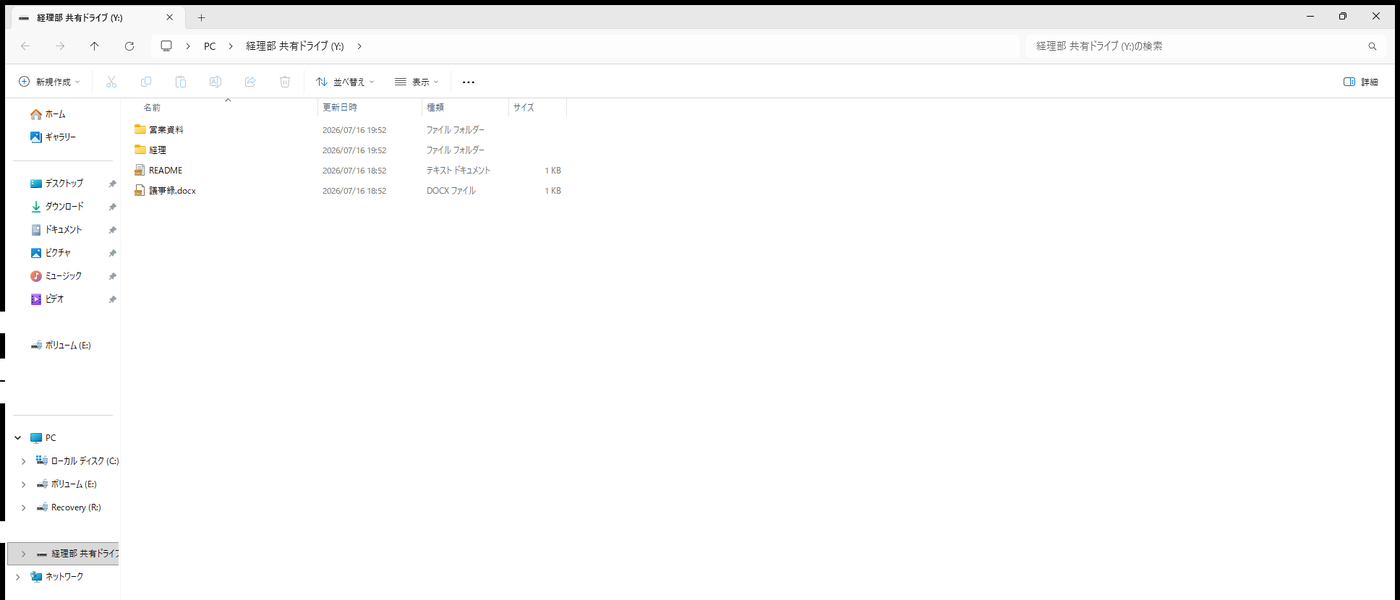Open the 並べ替え sort dropdown

click(x=345, y=82)
